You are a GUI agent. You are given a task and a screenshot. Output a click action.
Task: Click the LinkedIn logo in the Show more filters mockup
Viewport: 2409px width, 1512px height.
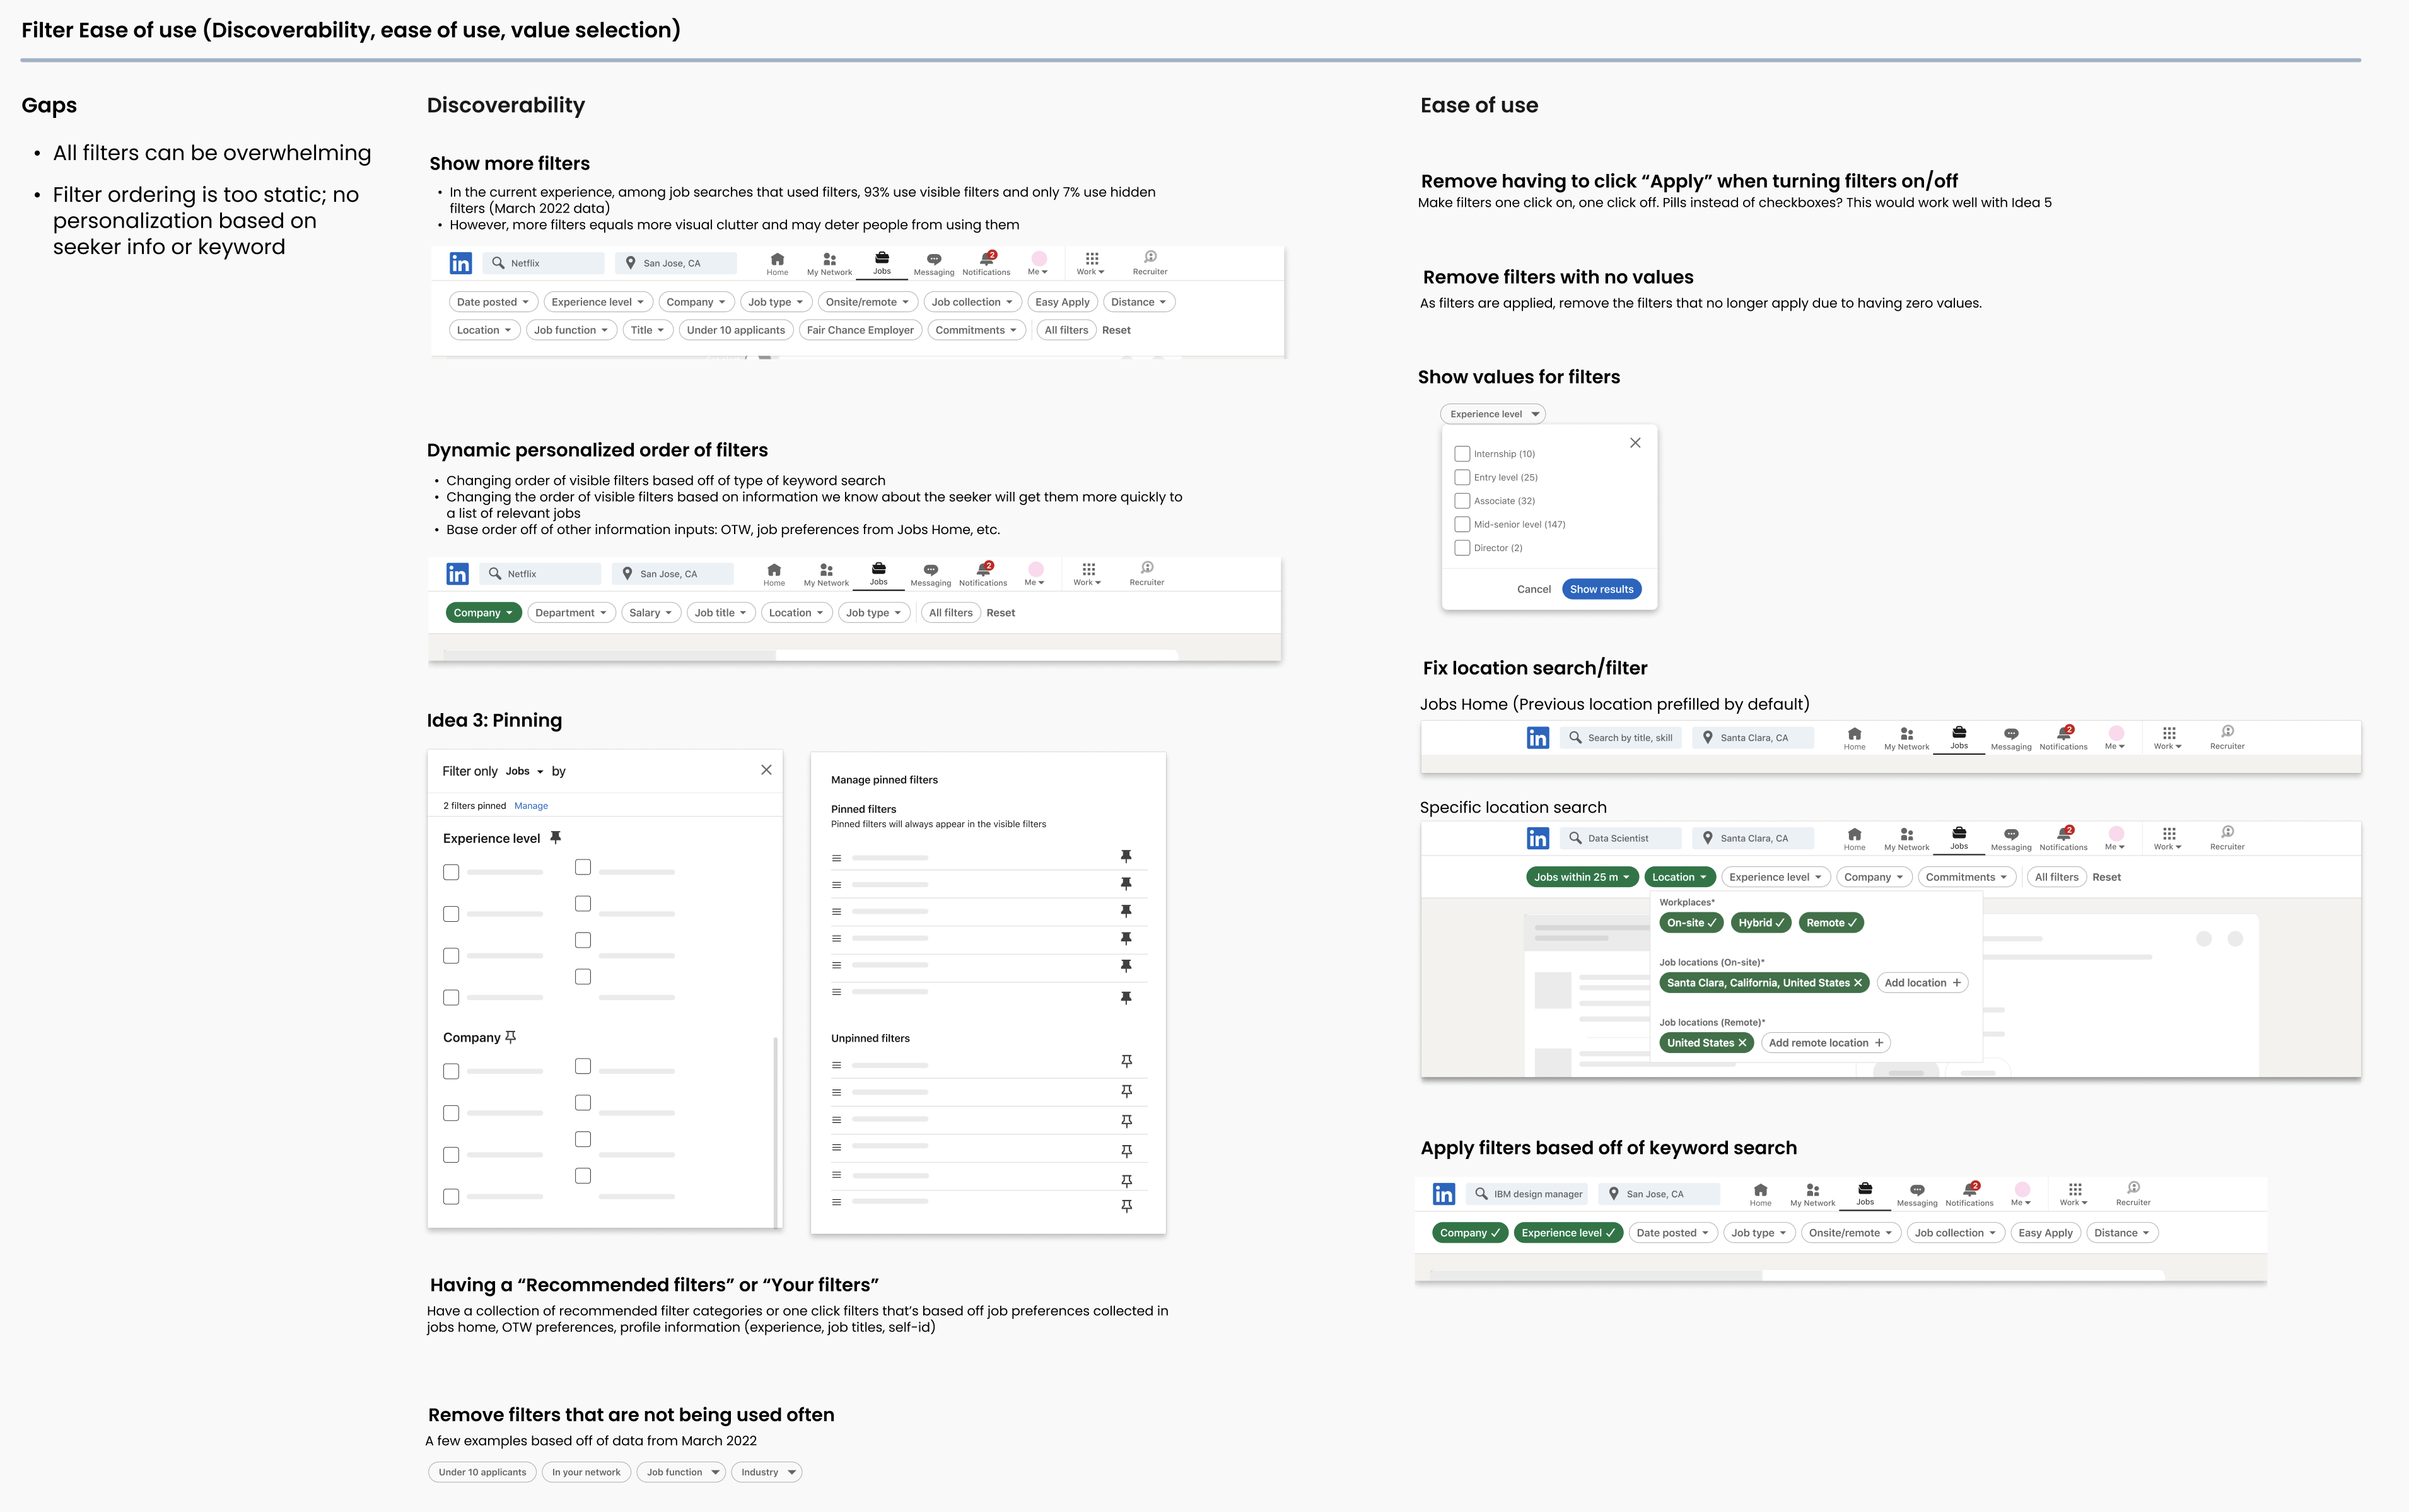point(460,263)
